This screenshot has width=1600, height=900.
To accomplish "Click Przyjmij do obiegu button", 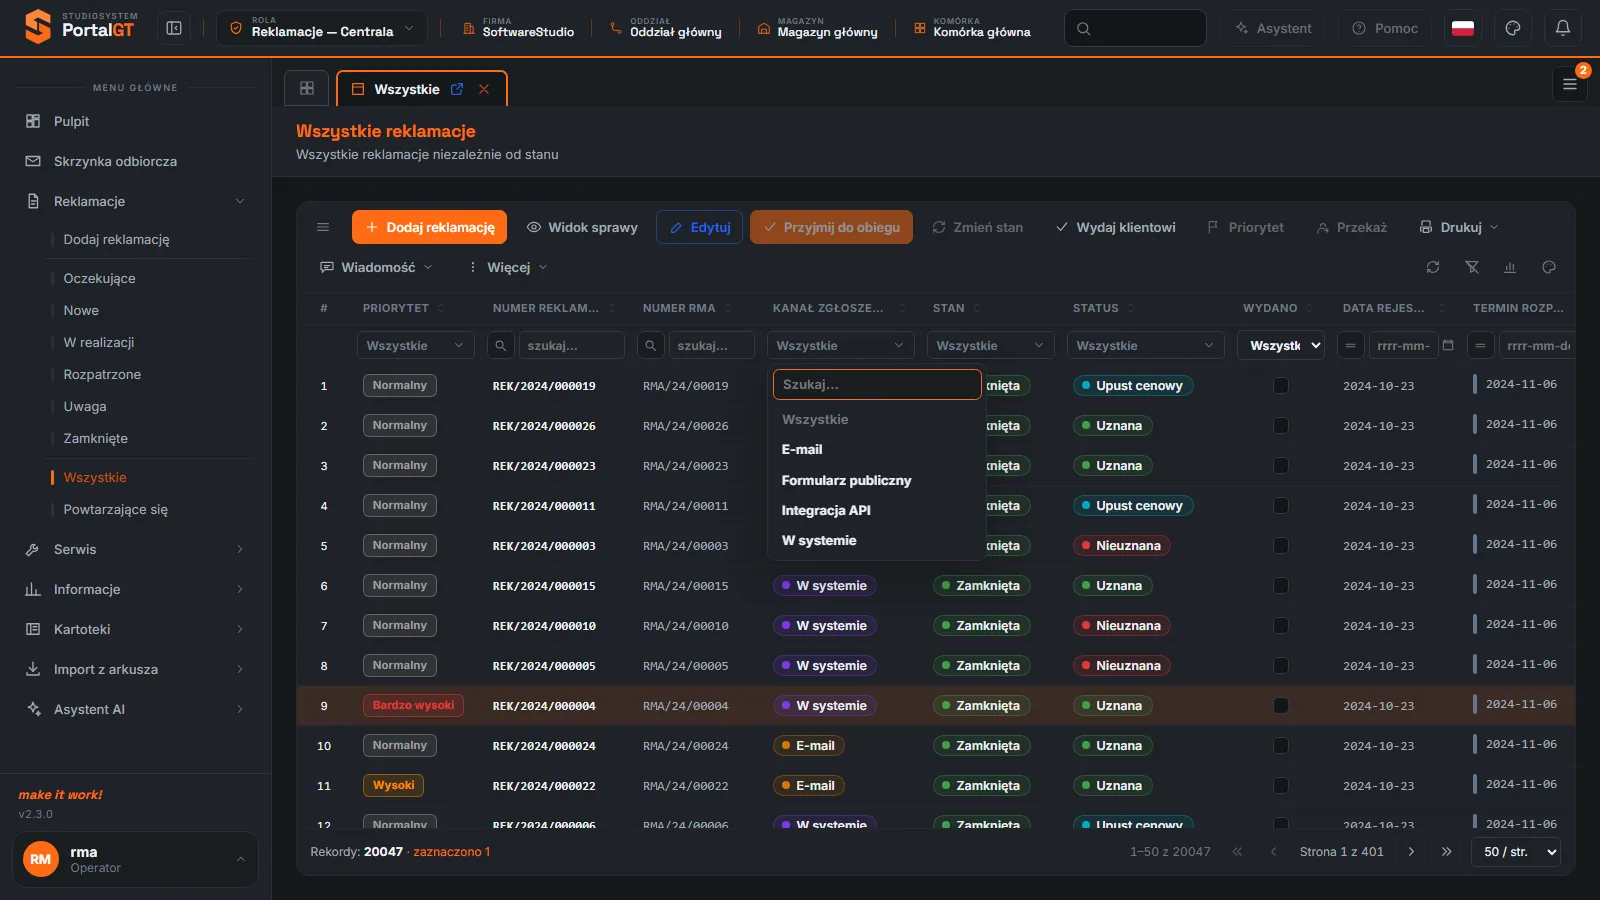I will pos(831,227).
